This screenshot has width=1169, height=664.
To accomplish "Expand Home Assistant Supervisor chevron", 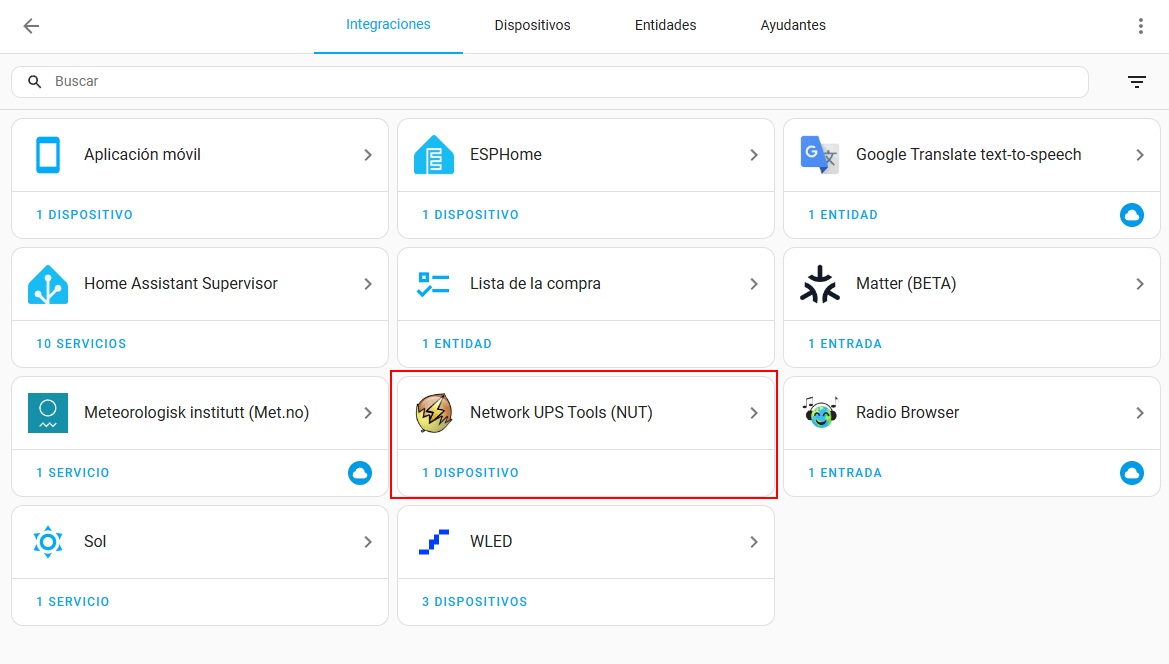I will [368, 284].
